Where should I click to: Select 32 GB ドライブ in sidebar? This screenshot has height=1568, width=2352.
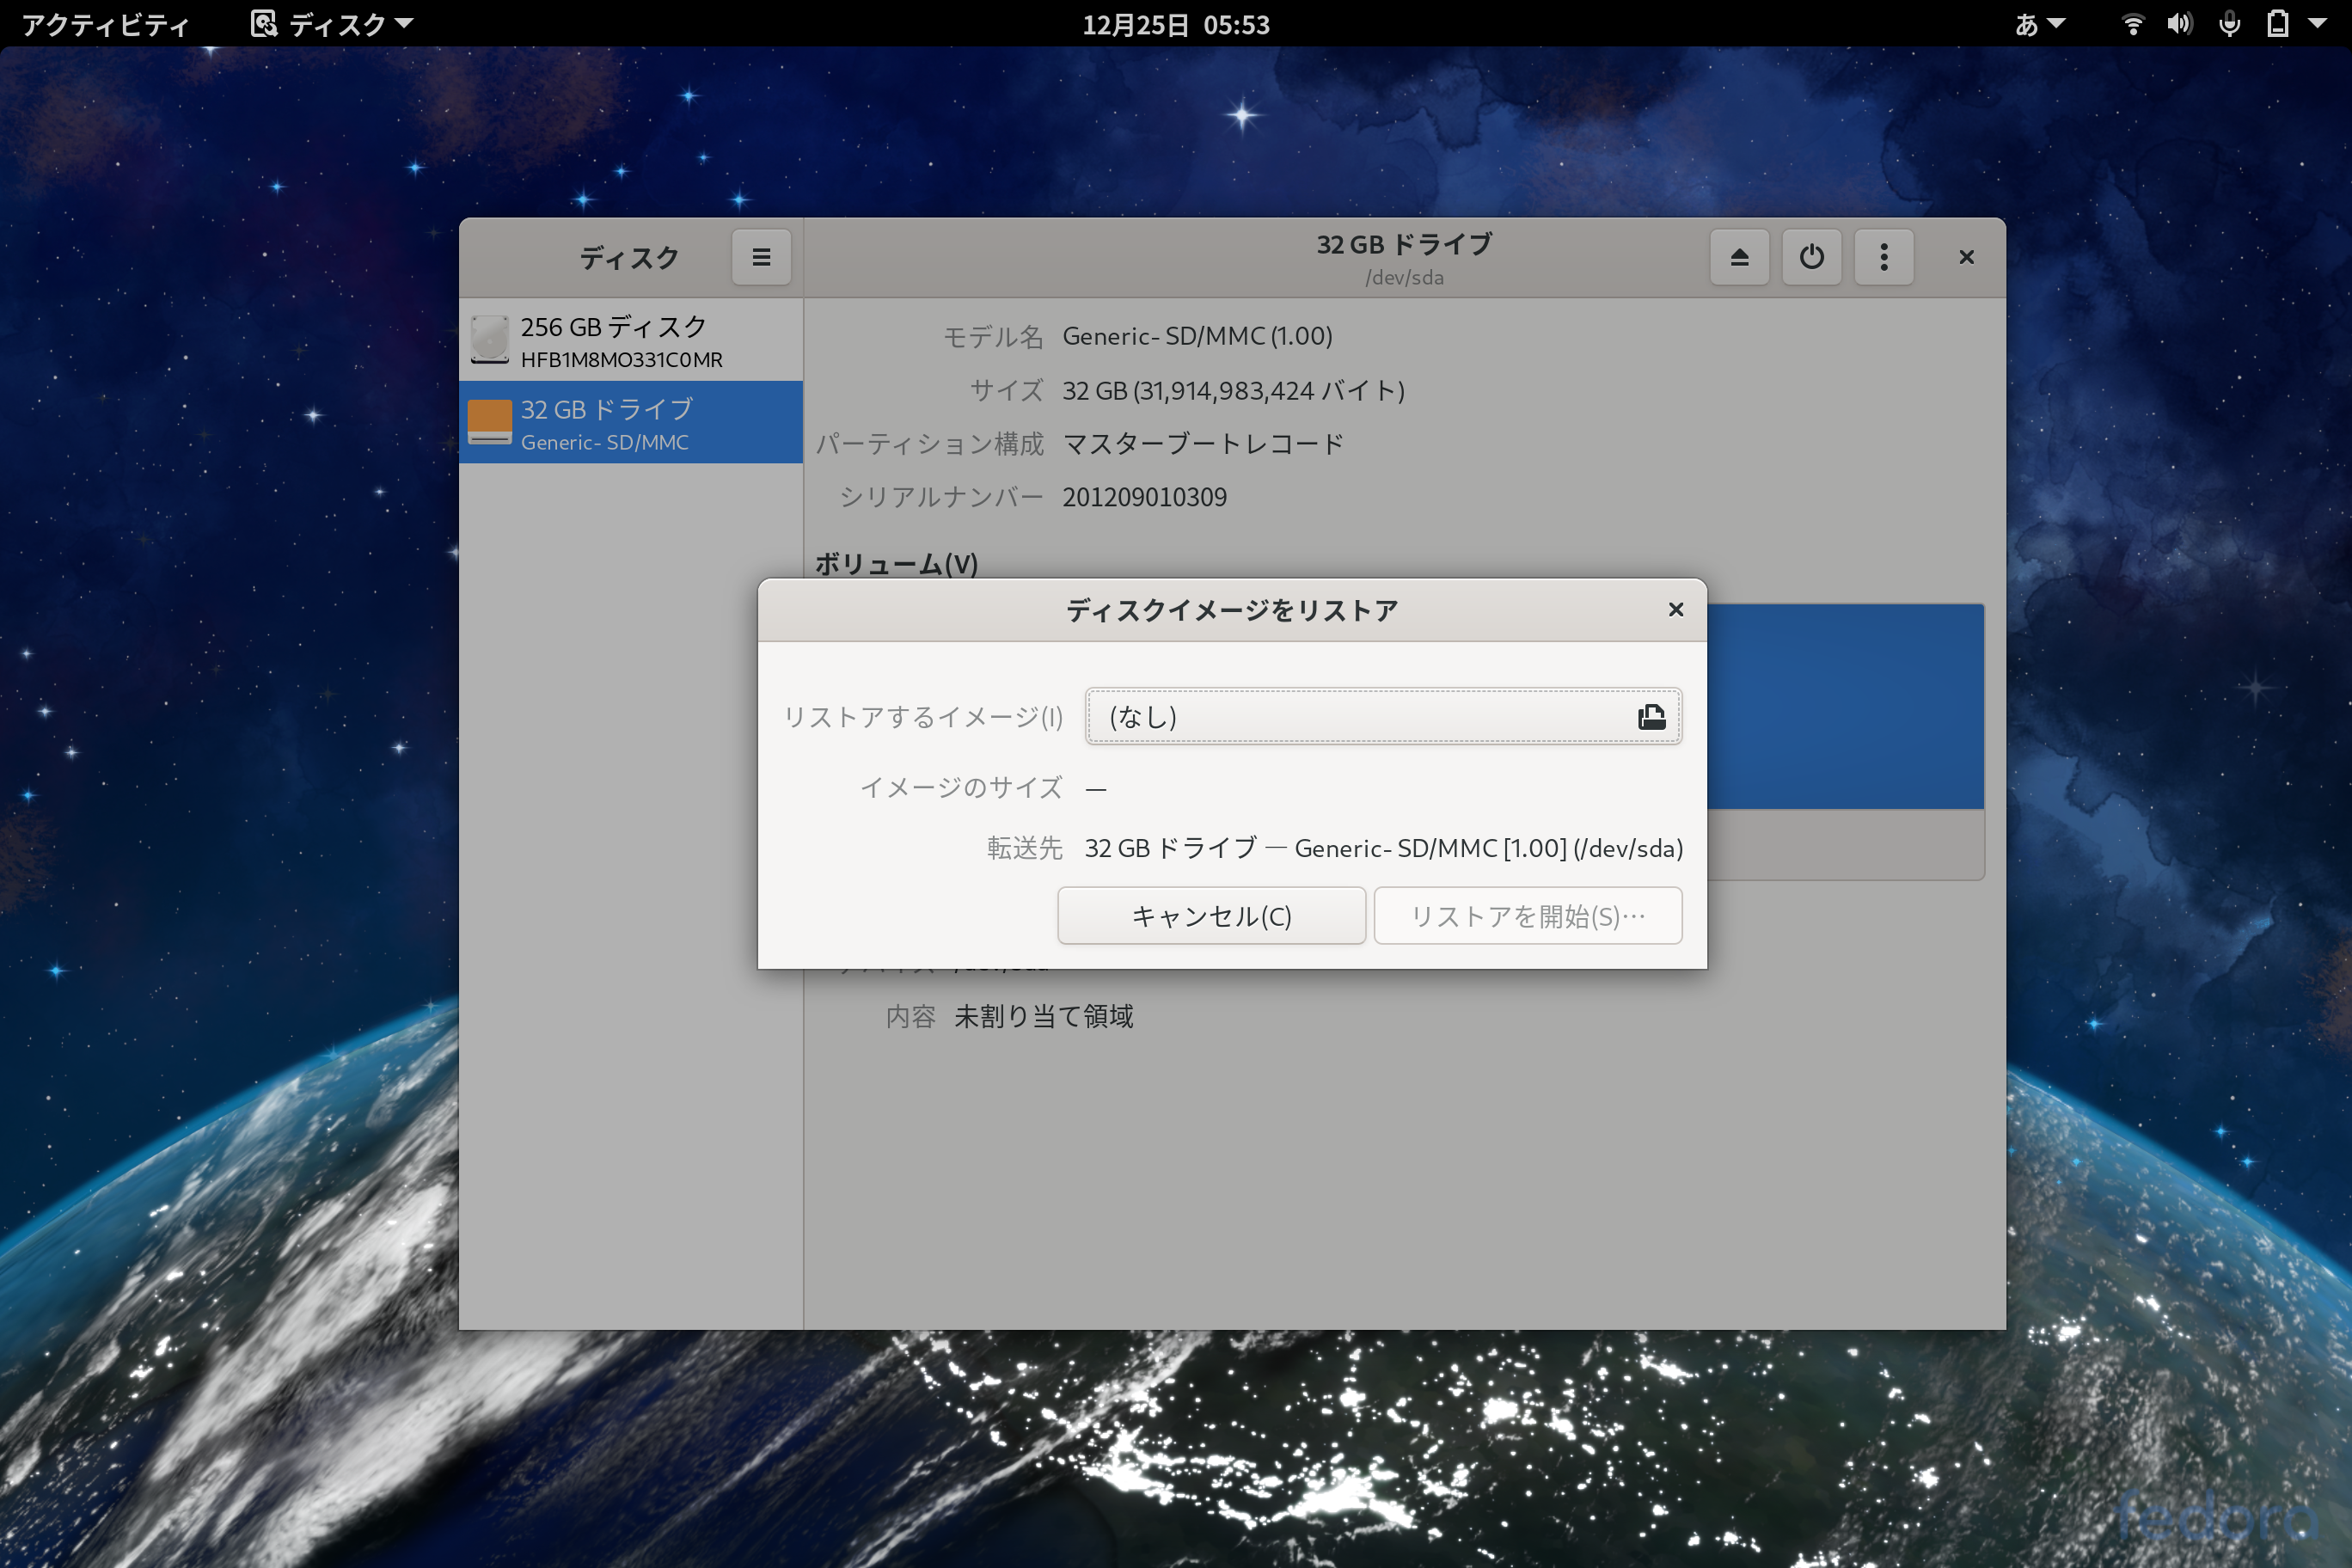631,422
